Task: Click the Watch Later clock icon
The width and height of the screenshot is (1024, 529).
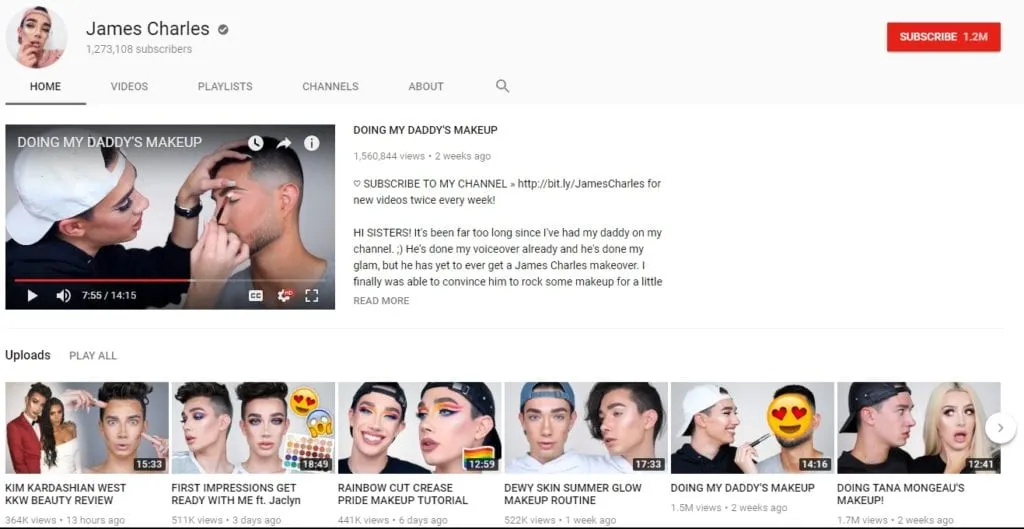Action: point(256,143)
